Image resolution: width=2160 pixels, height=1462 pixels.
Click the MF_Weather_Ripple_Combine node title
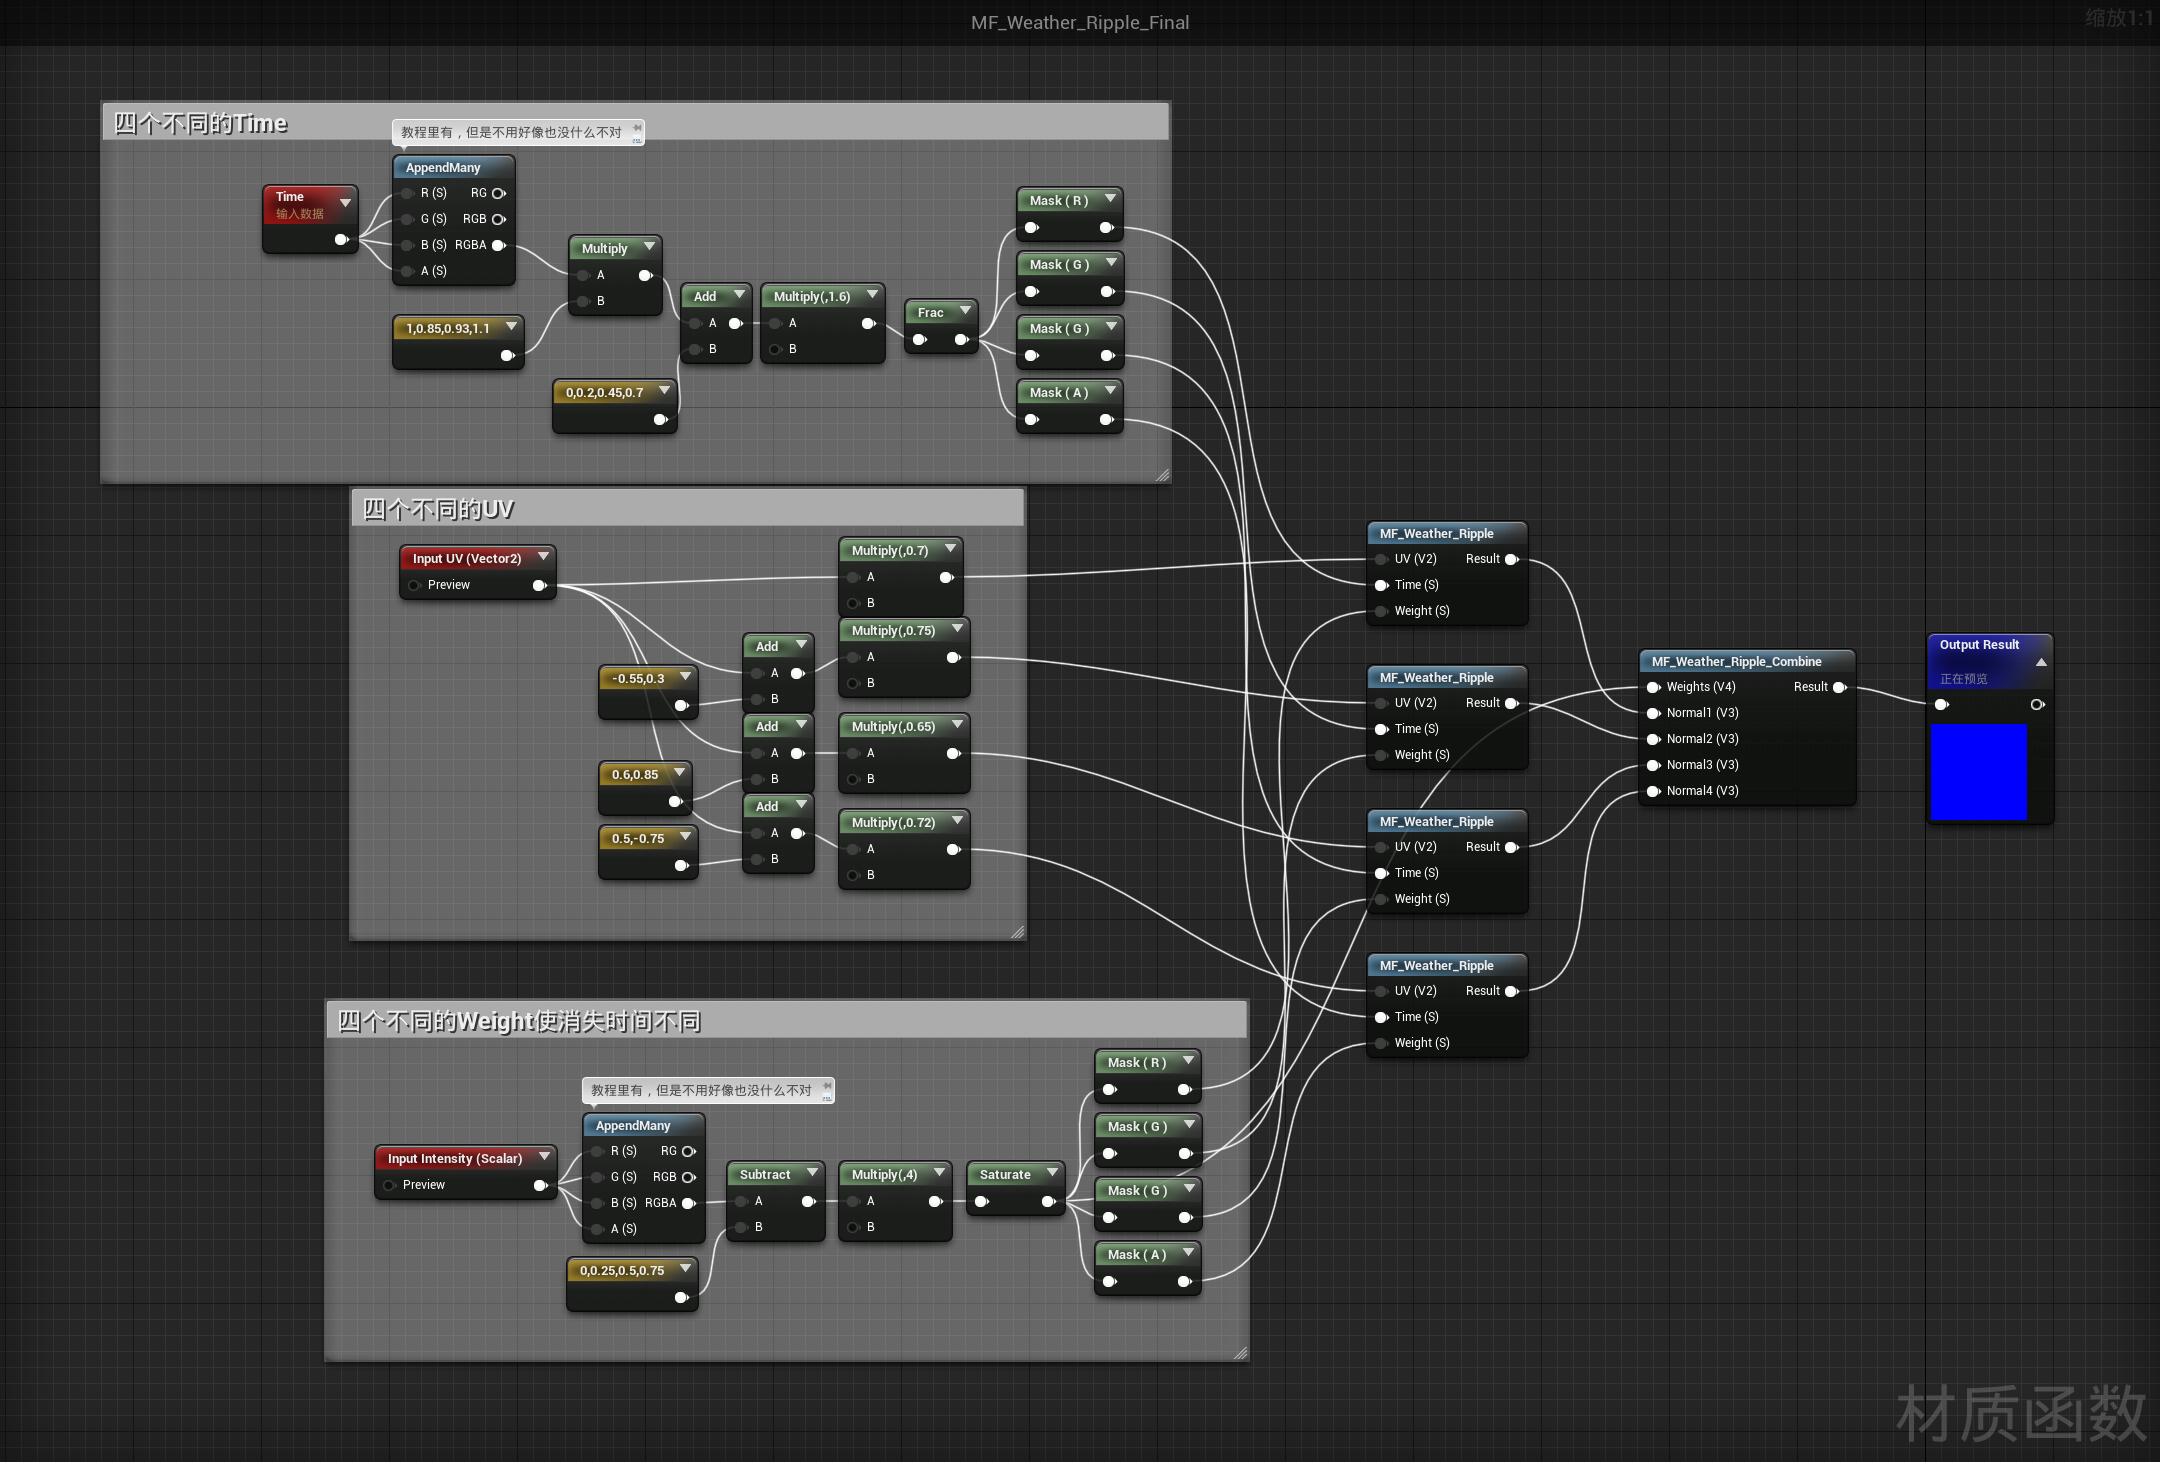tap(1736, 662)
